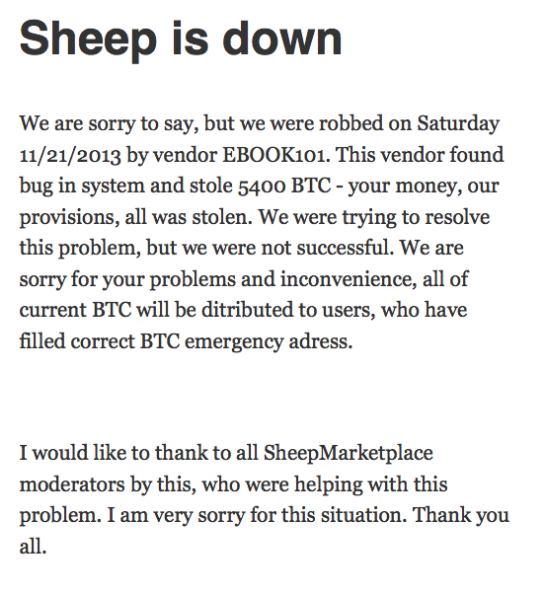540x591 pixels.
Task: Click the word 'helping' in second paragraph
Action: tap(328, 485)
